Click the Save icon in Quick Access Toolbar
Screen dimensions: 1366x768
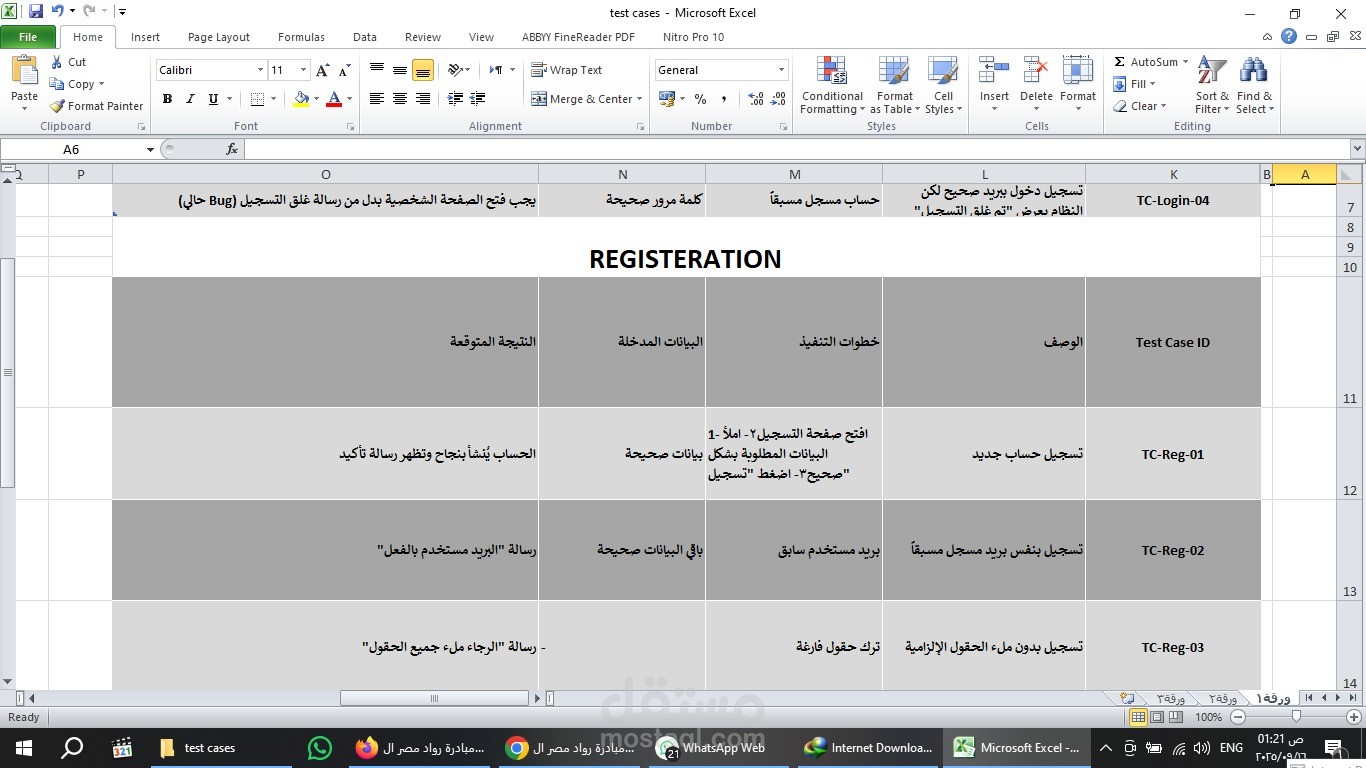pos(36,12)
